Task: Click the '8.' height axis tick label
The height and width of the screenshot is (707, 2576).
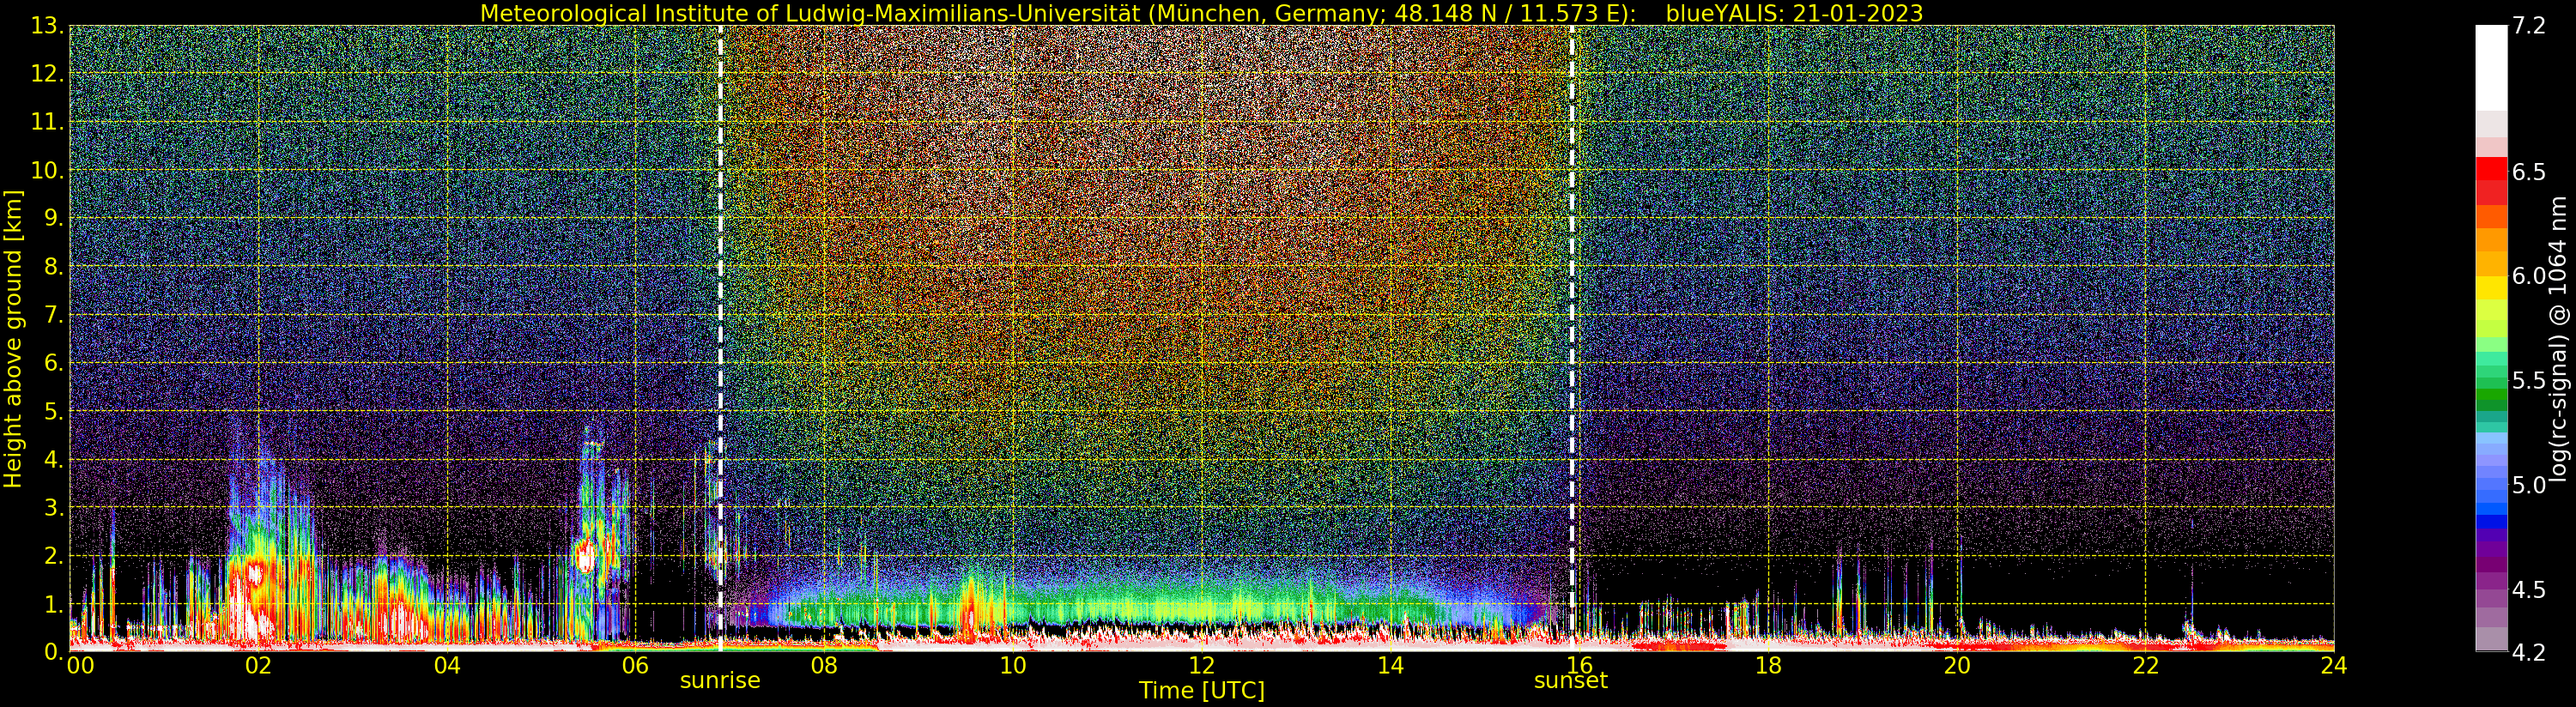Action: point(54,266)
